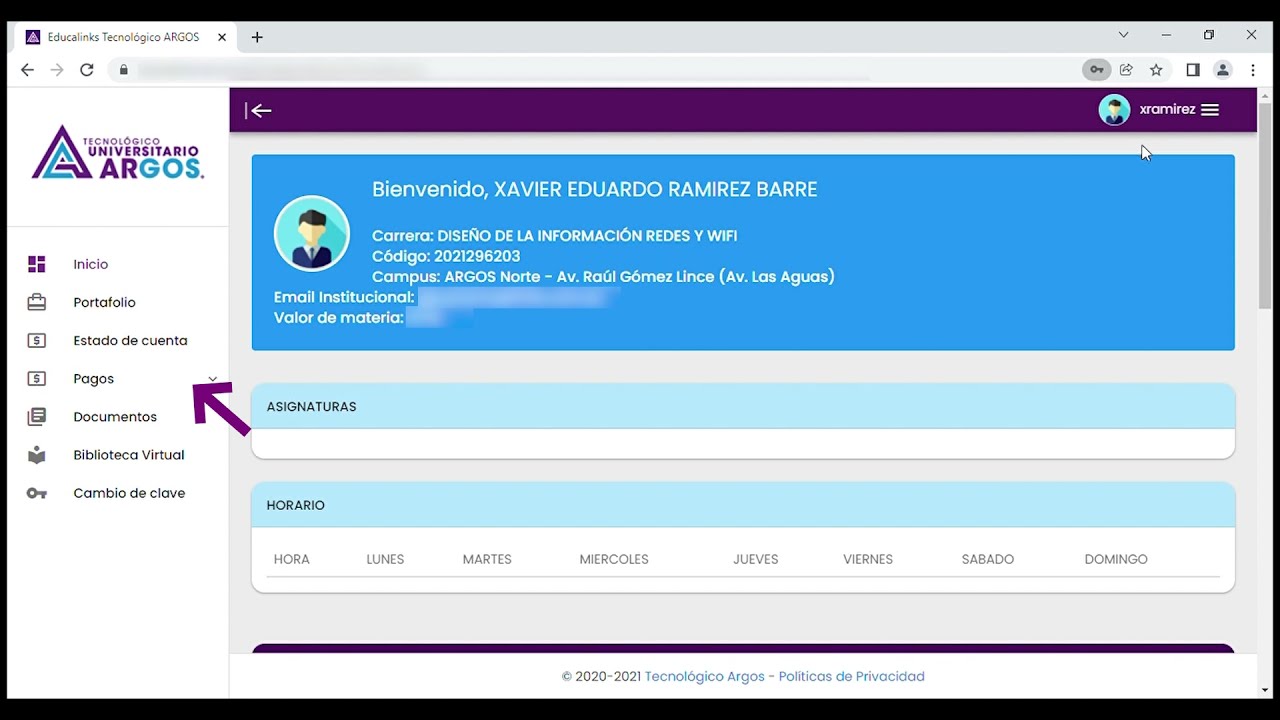This screenshot has width=1280, height=720.
Task: Click the HORA column header
Action: (292, 559)
